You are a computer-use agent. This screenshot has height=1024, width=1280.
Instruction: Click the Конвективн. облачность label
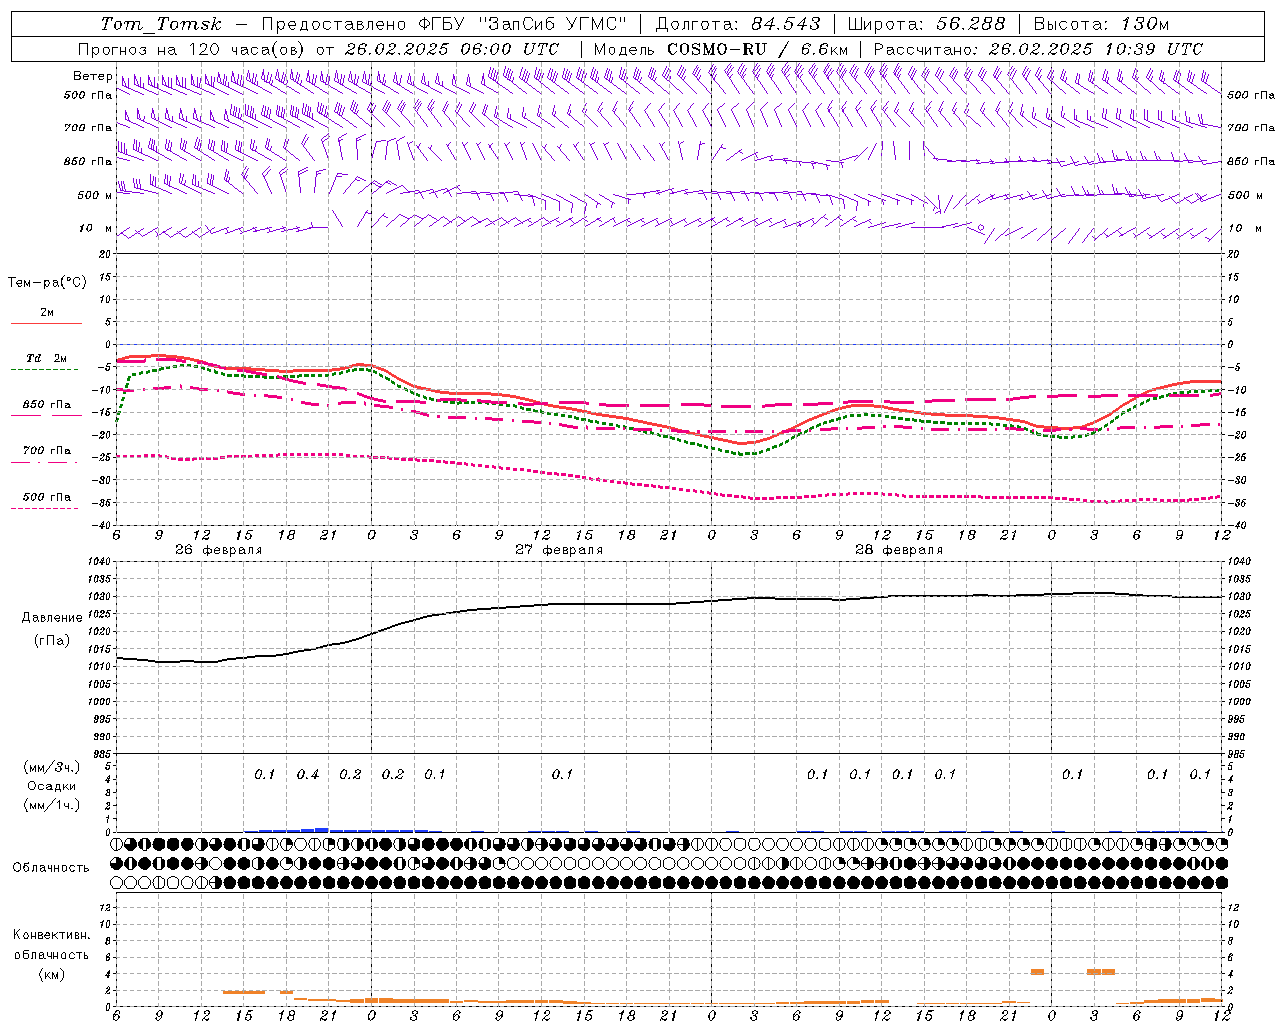click(x=51, y=945)
